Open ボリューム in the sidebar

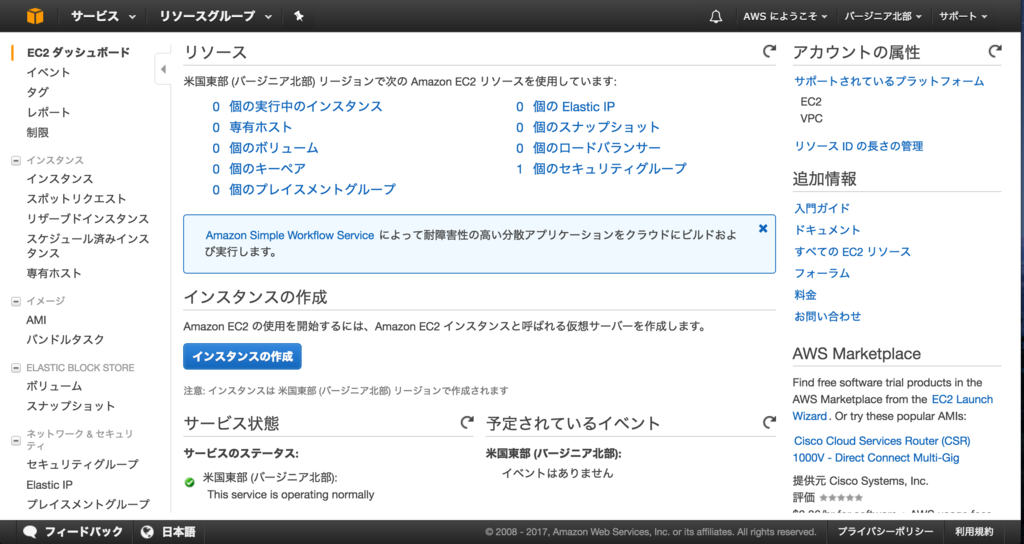coord(54,387)
